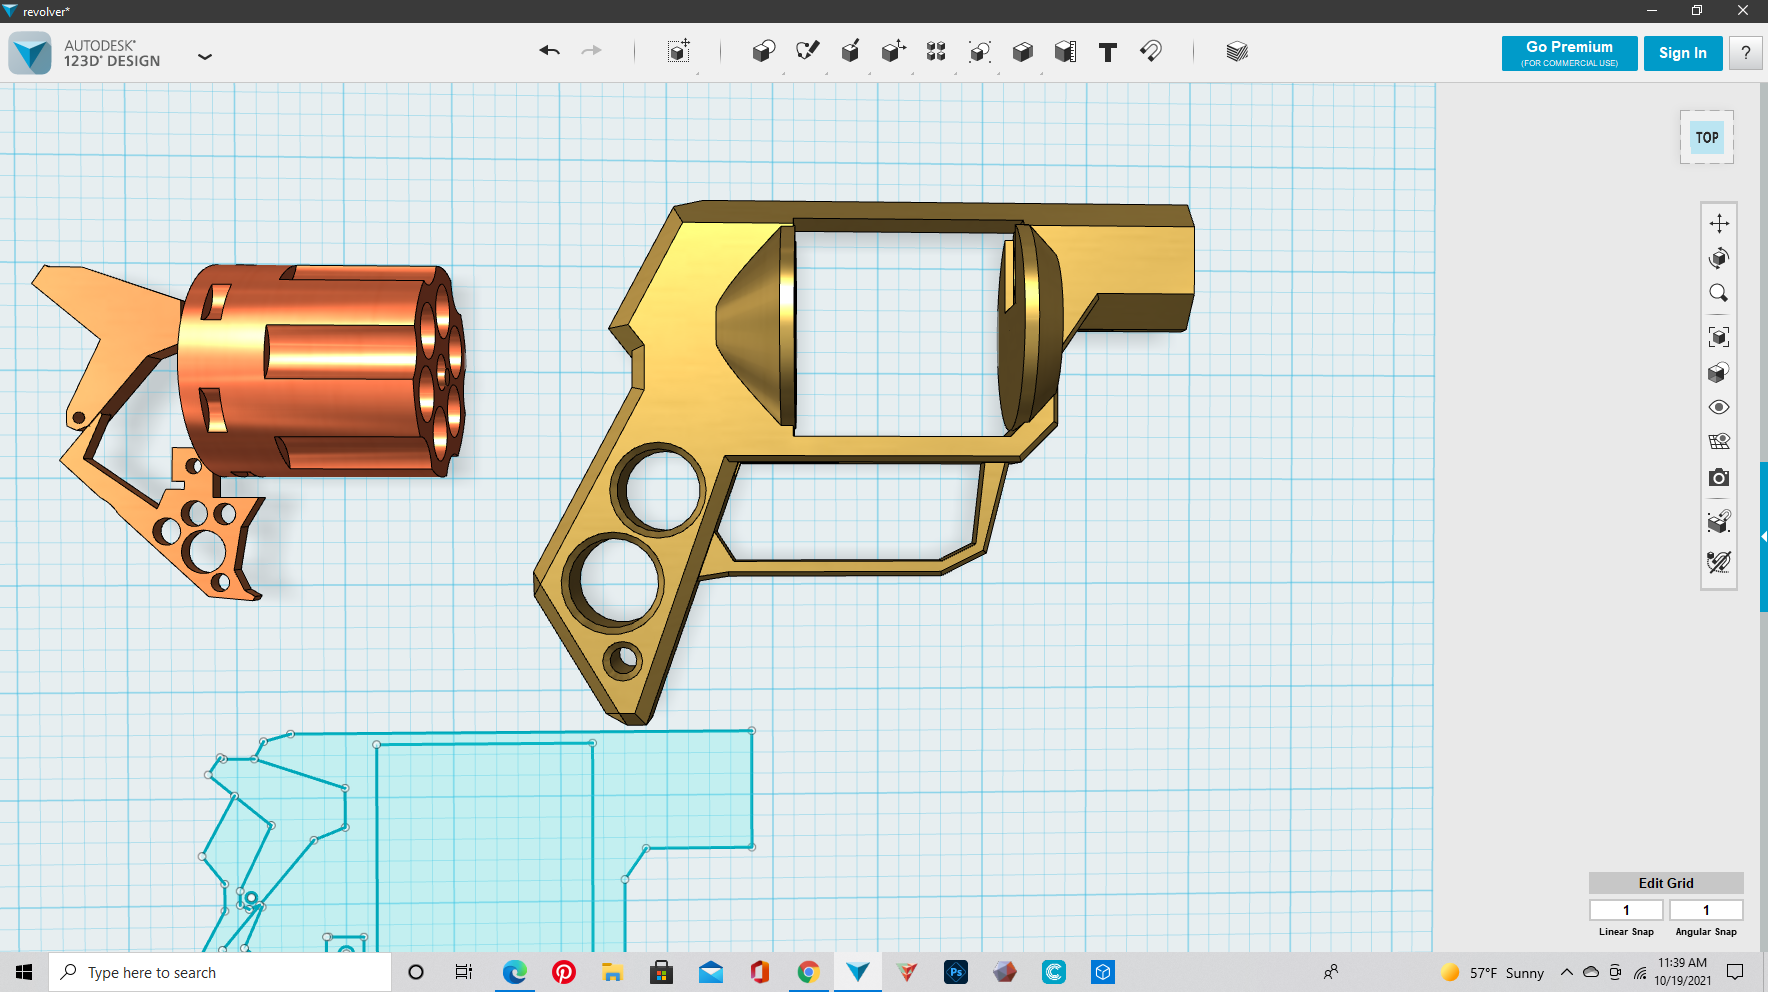Click the Go Premium button

click(x=1568, y=52)
